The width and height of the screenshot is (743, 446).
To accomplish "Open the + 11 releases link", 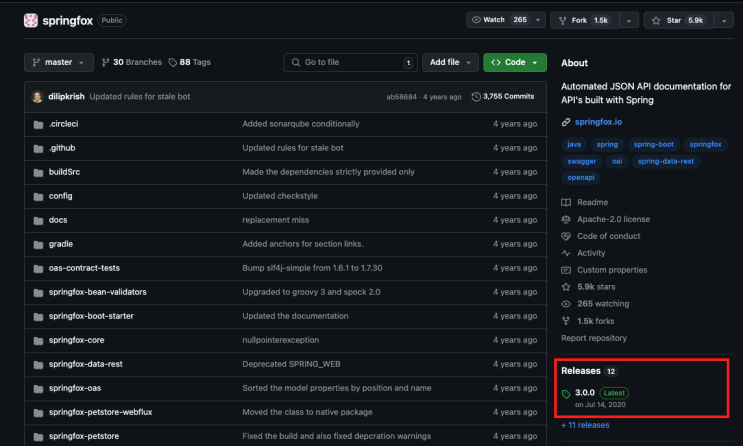I will (x=585, y=425).
